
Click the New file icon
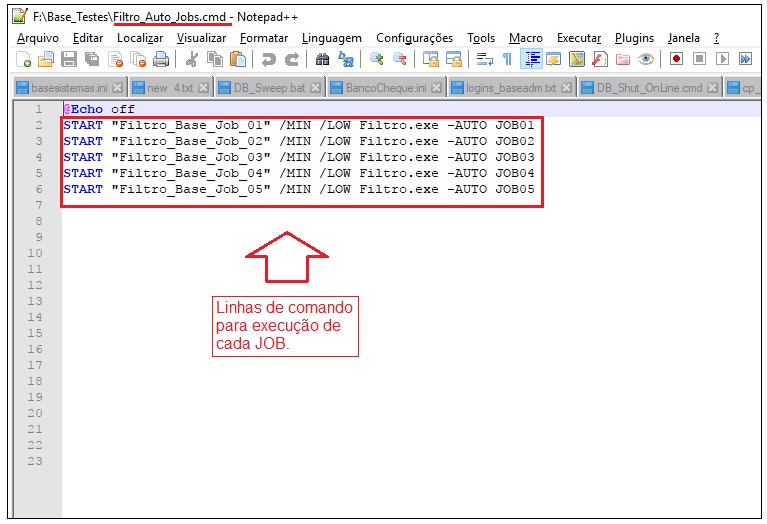pyautogui.click(x=23, y=60)
